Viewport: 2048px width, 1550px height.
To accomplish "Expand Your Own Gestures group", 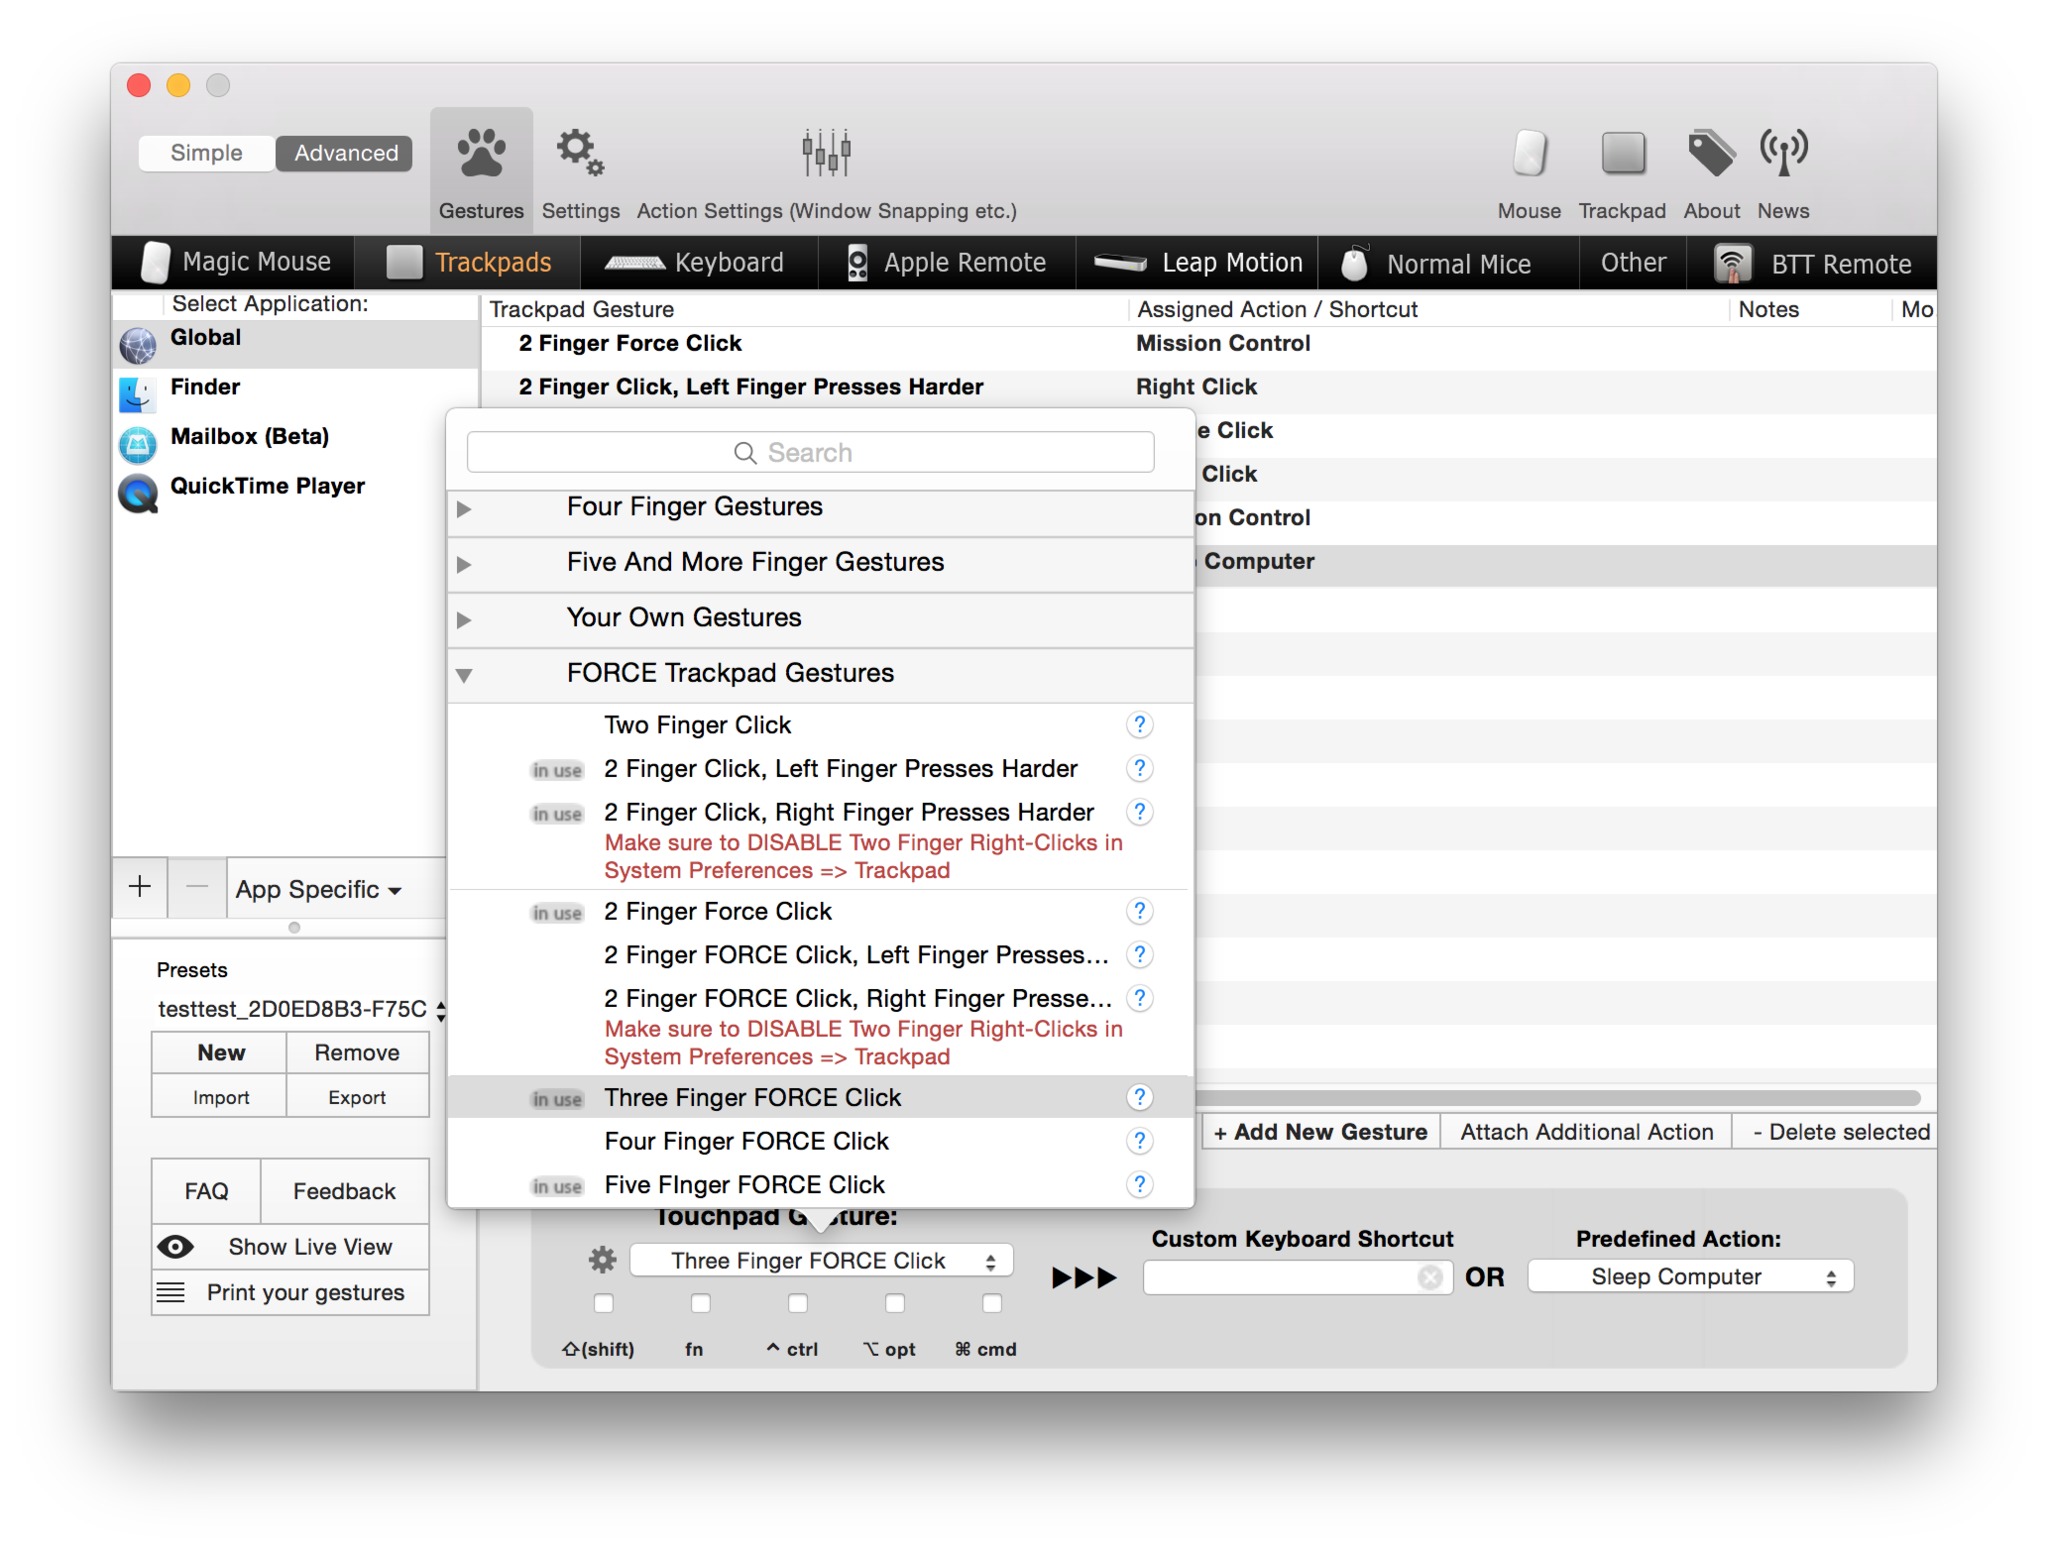I will [x=464, y=620].
